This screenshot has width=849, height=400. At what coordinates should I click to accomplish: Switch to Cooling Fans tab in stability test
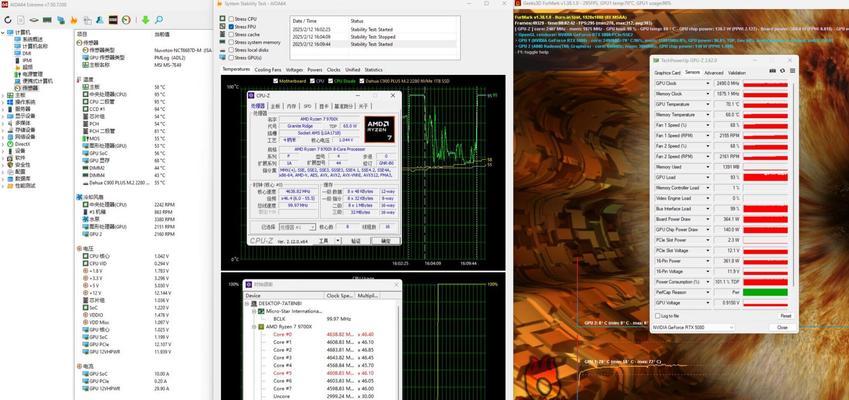coord(268,70)
